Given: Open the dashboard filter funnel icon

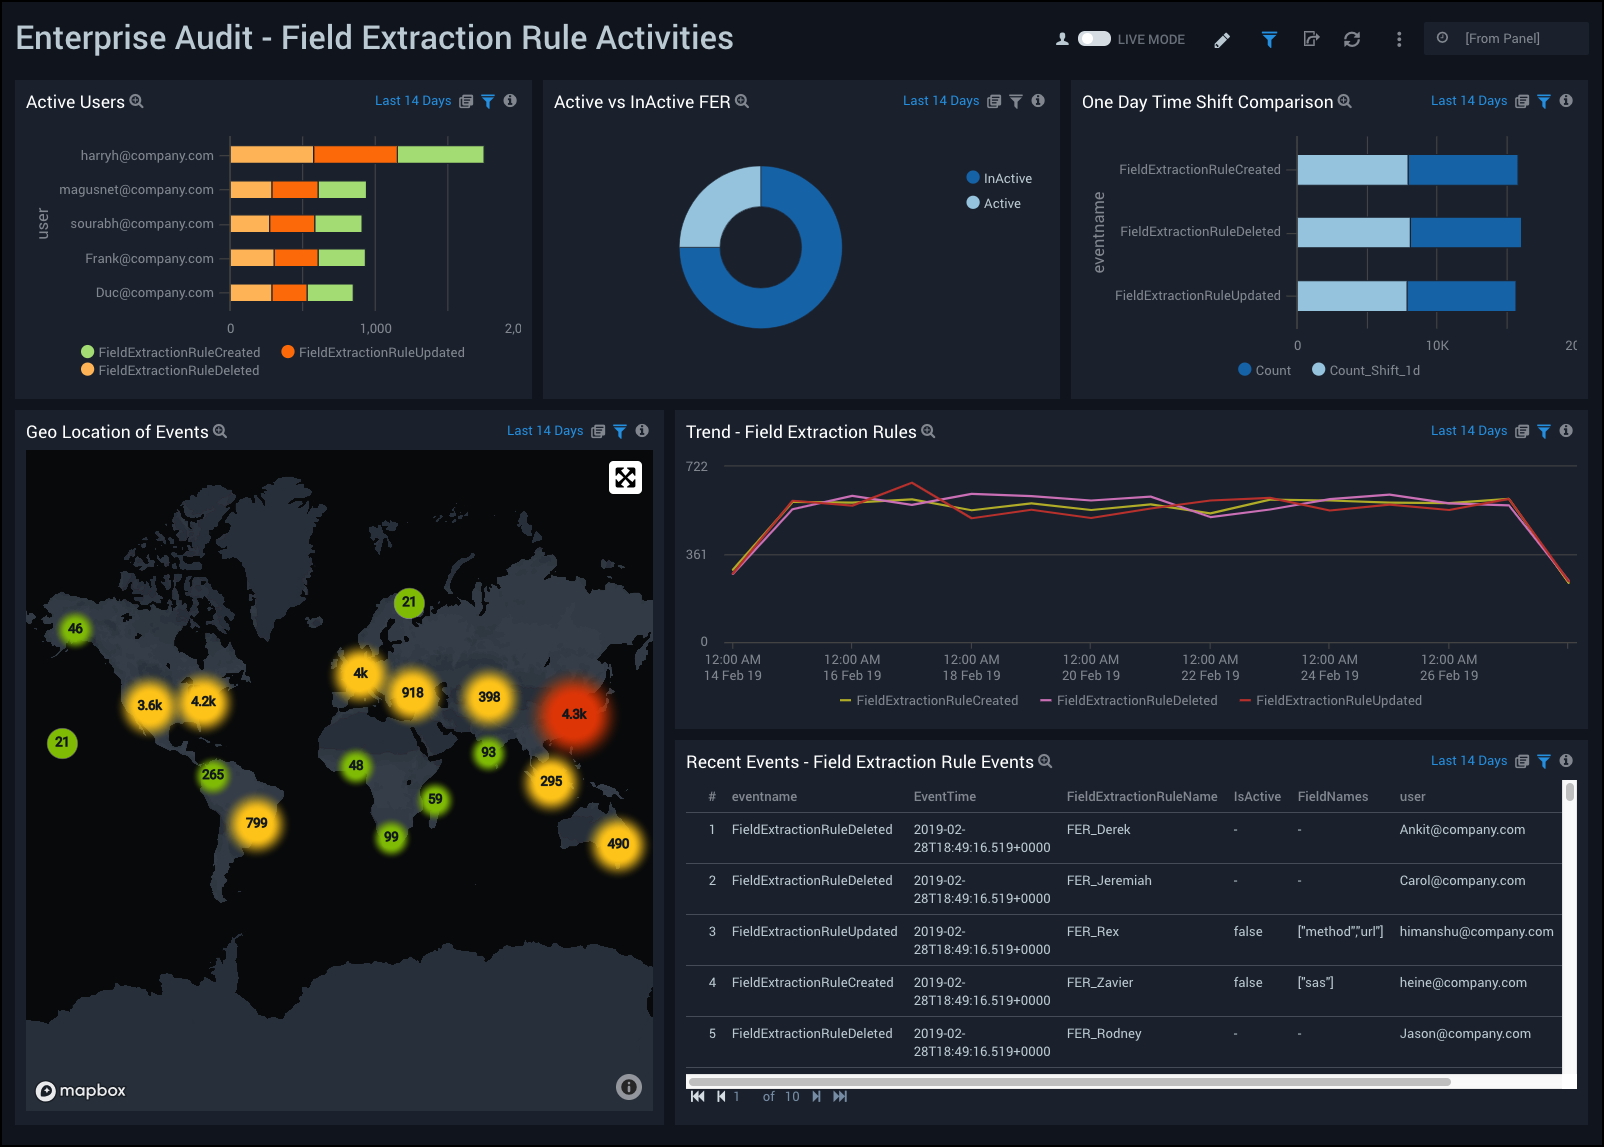Looking at the screenshot, I should (x=1269, y=39).
